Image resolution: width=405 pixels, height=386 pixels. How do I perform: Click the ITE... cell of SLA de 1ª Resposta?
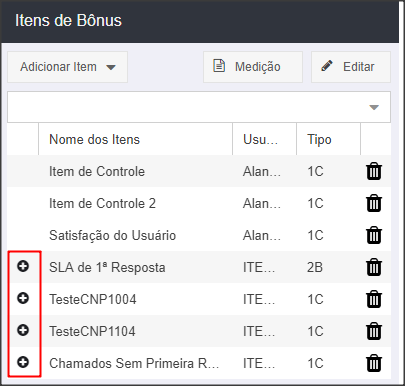click(259, 267)
